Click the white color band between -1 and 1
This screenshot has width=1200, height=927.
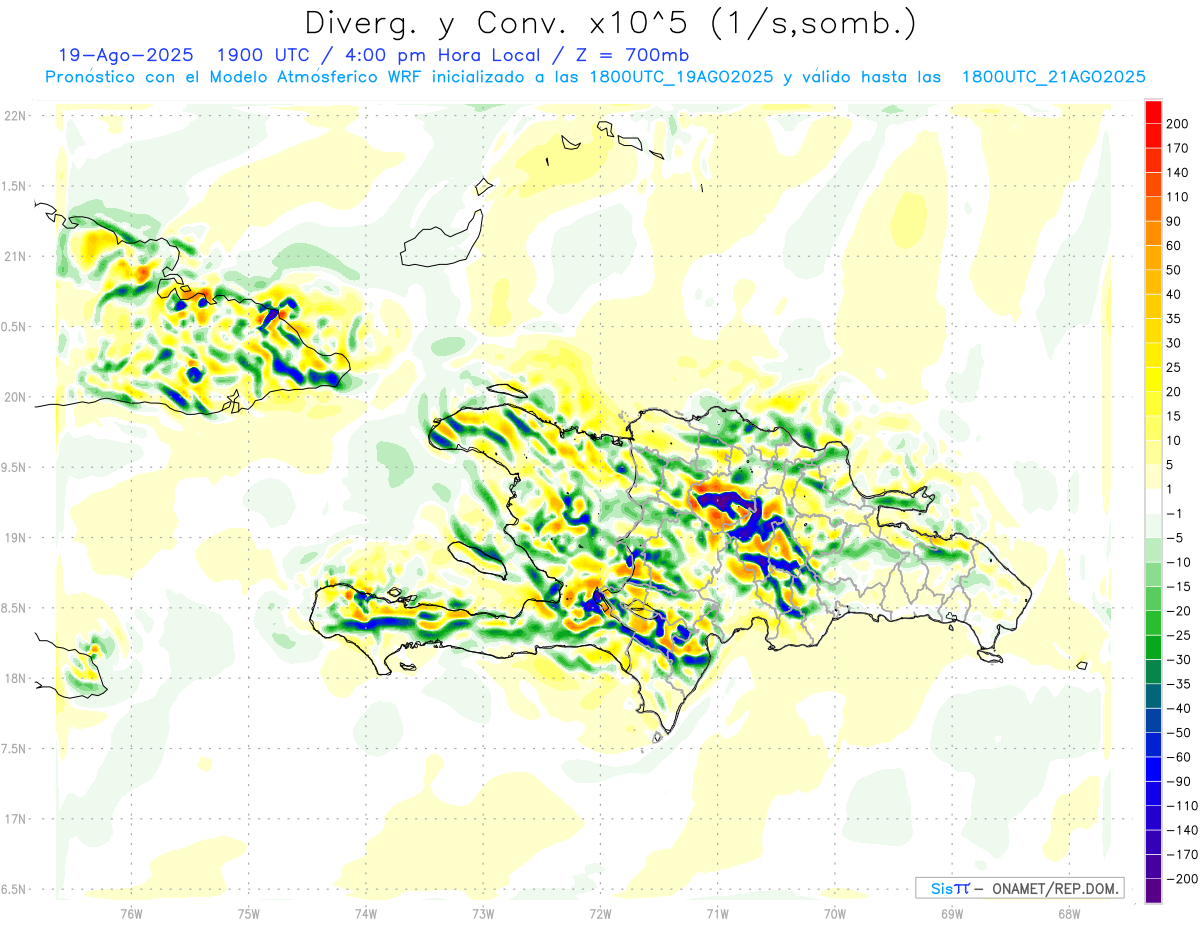click(1153, 502)
